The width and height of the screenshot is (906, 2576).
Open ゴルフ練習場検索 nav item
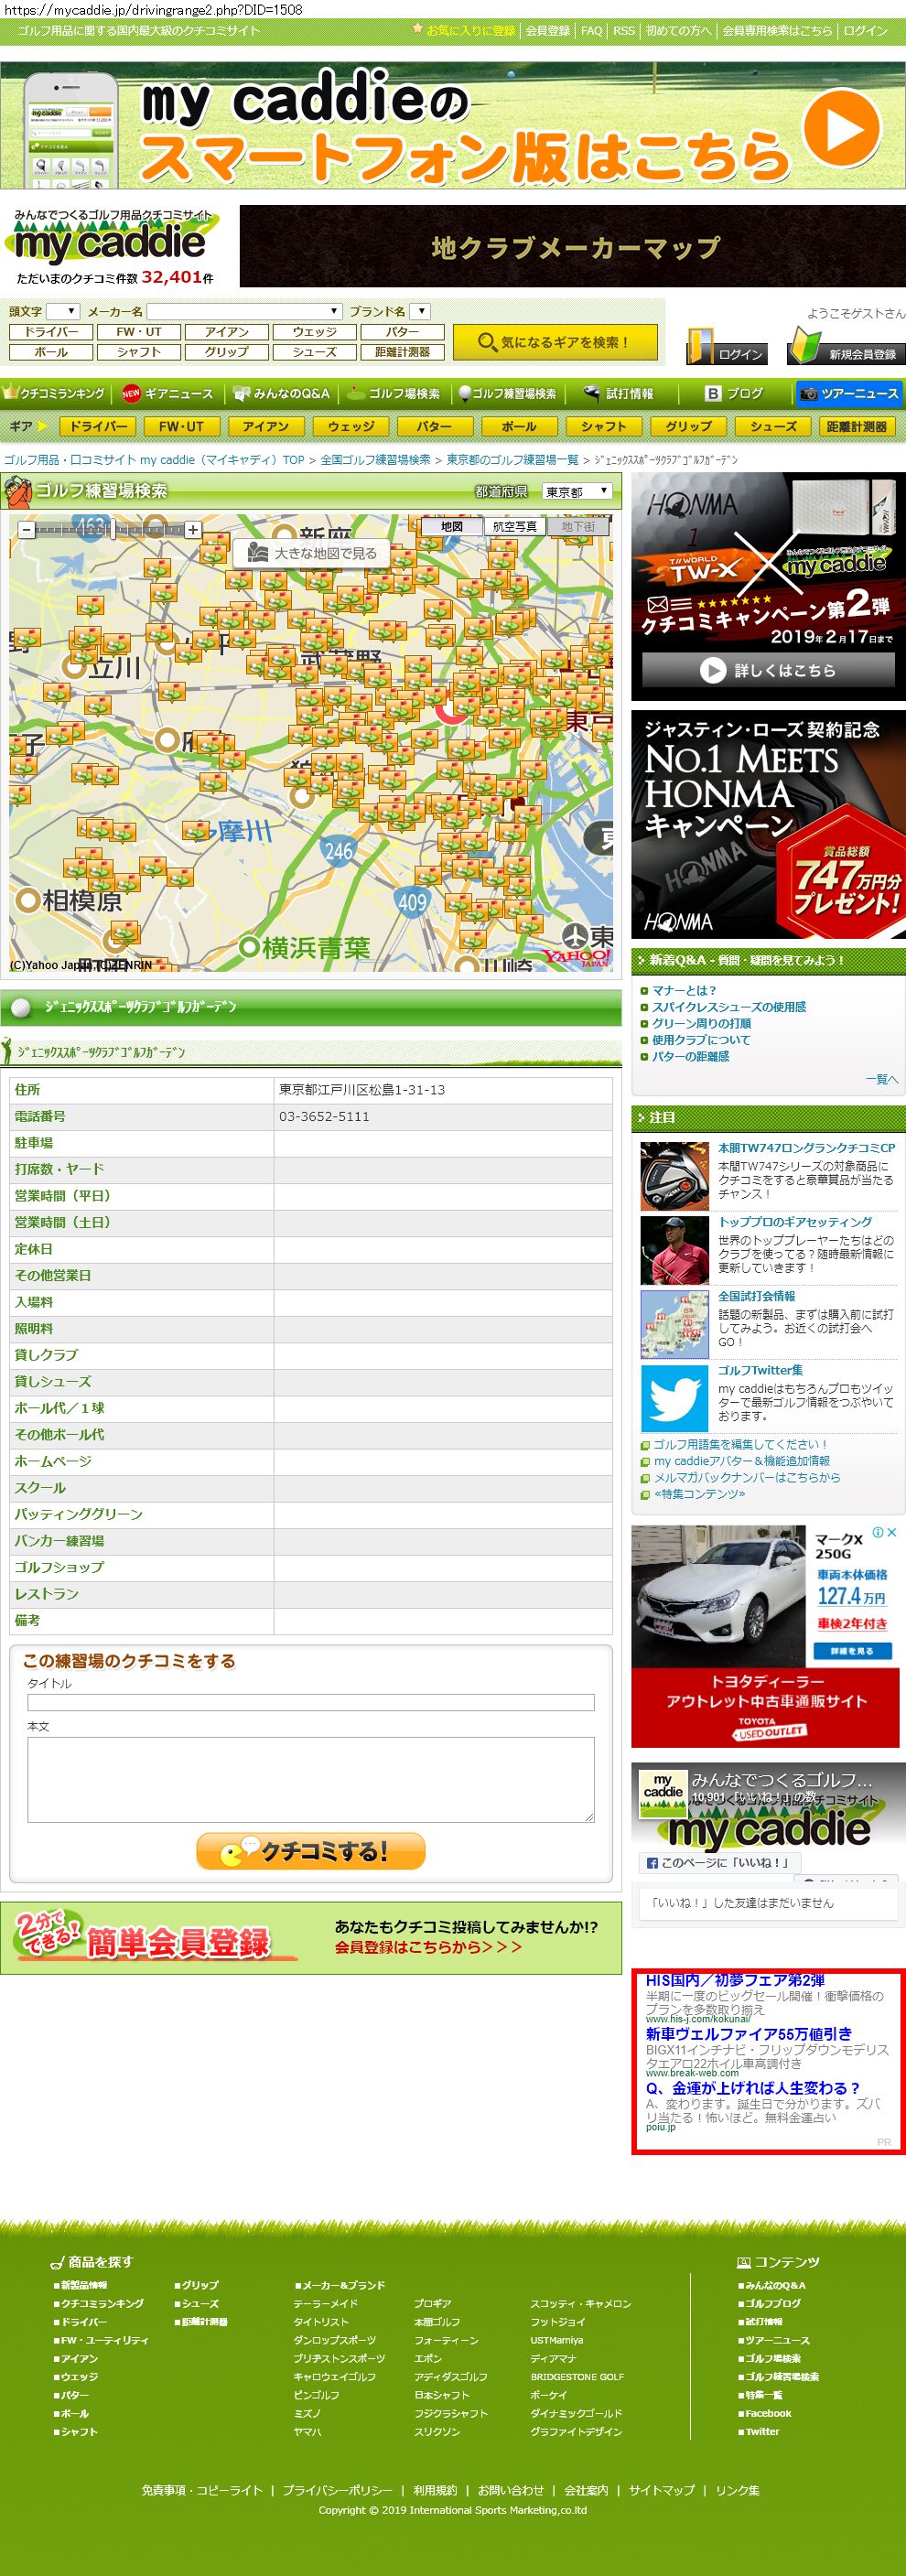pos(507,394)
